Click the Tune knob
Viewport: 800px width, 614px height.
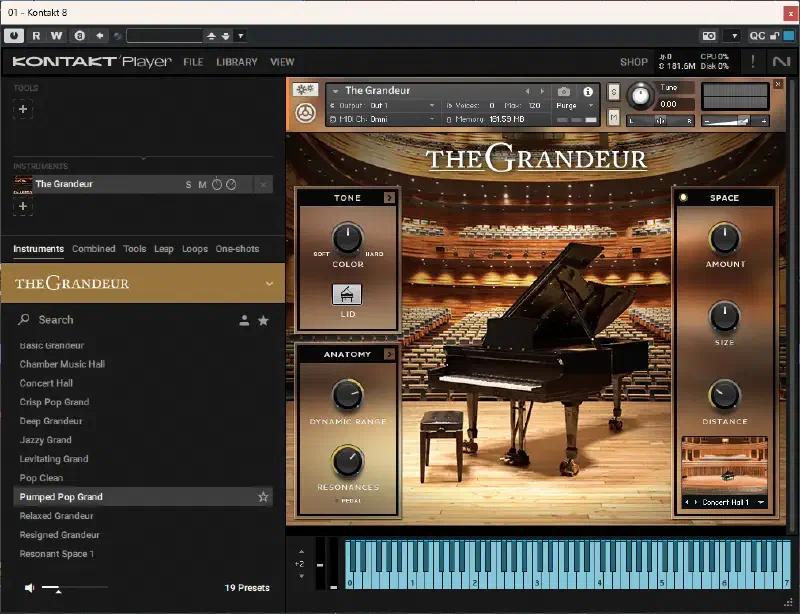[640, 95]
